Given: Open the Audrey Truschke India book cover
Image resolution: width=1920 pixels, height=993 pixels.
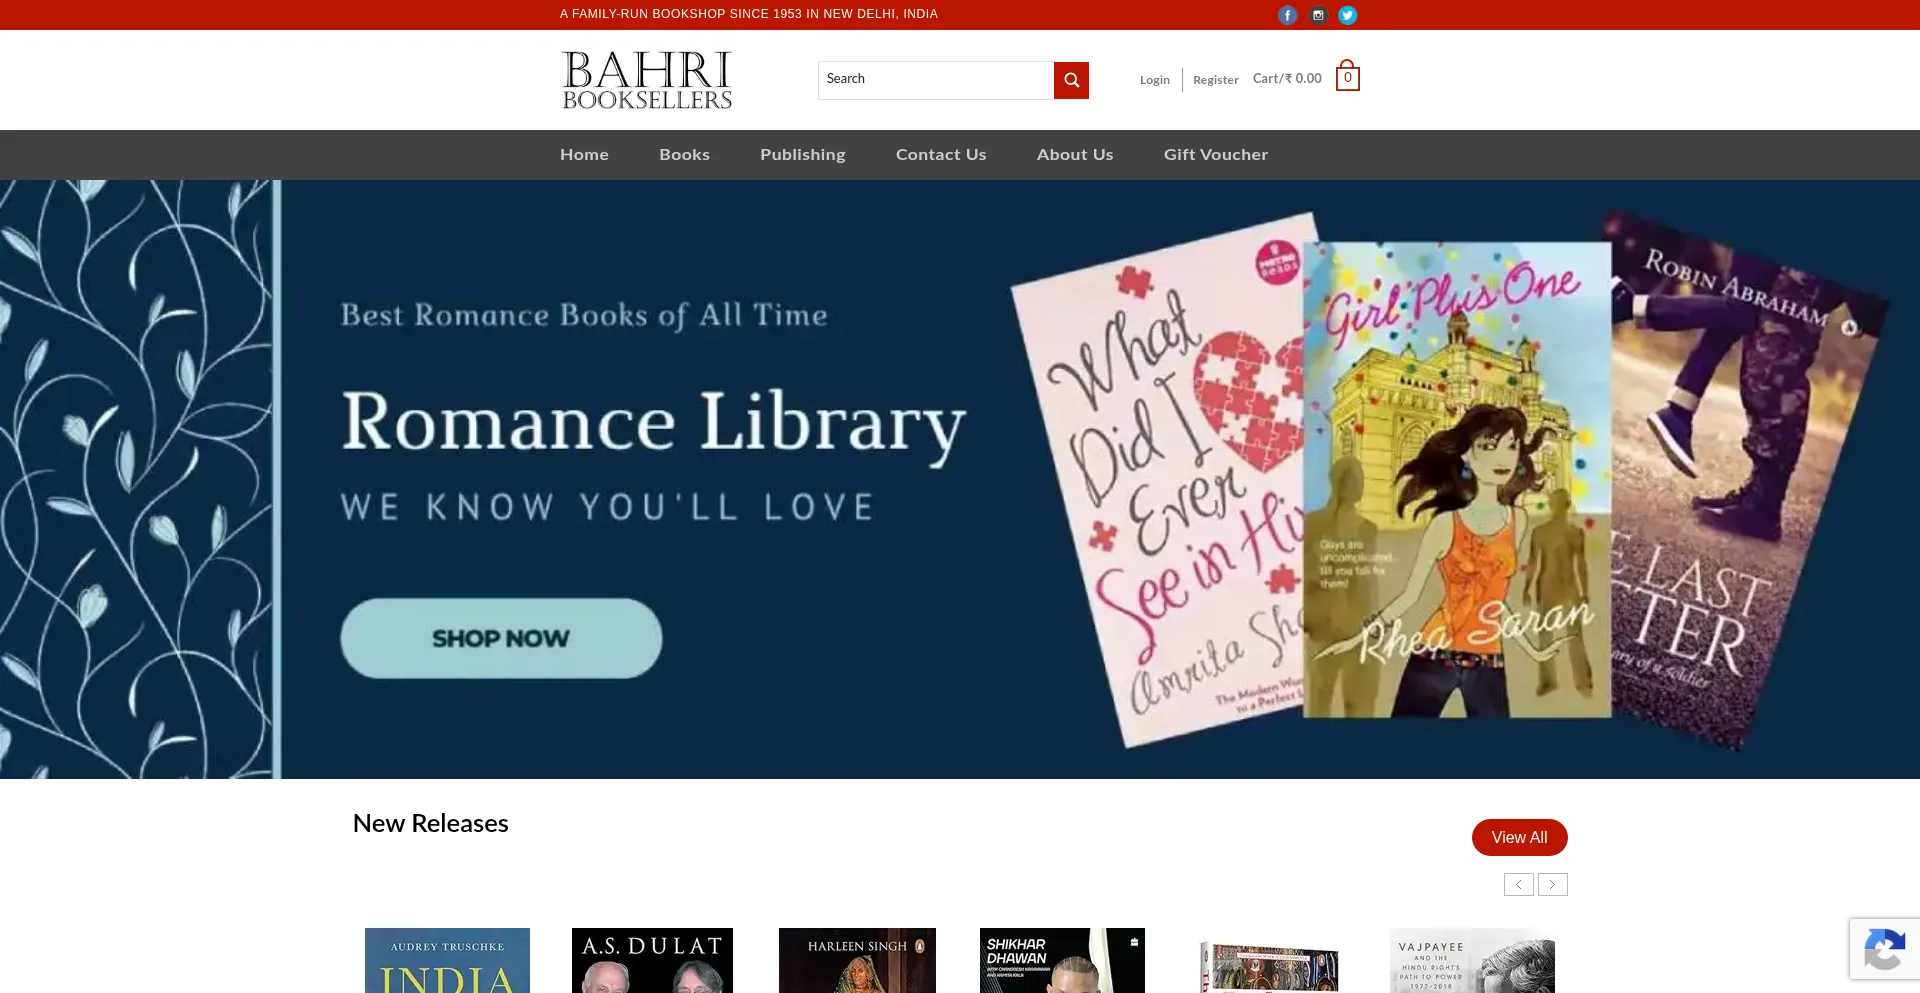Looking at the screenshot, I should pyautogui.click(x=447, y=960).
